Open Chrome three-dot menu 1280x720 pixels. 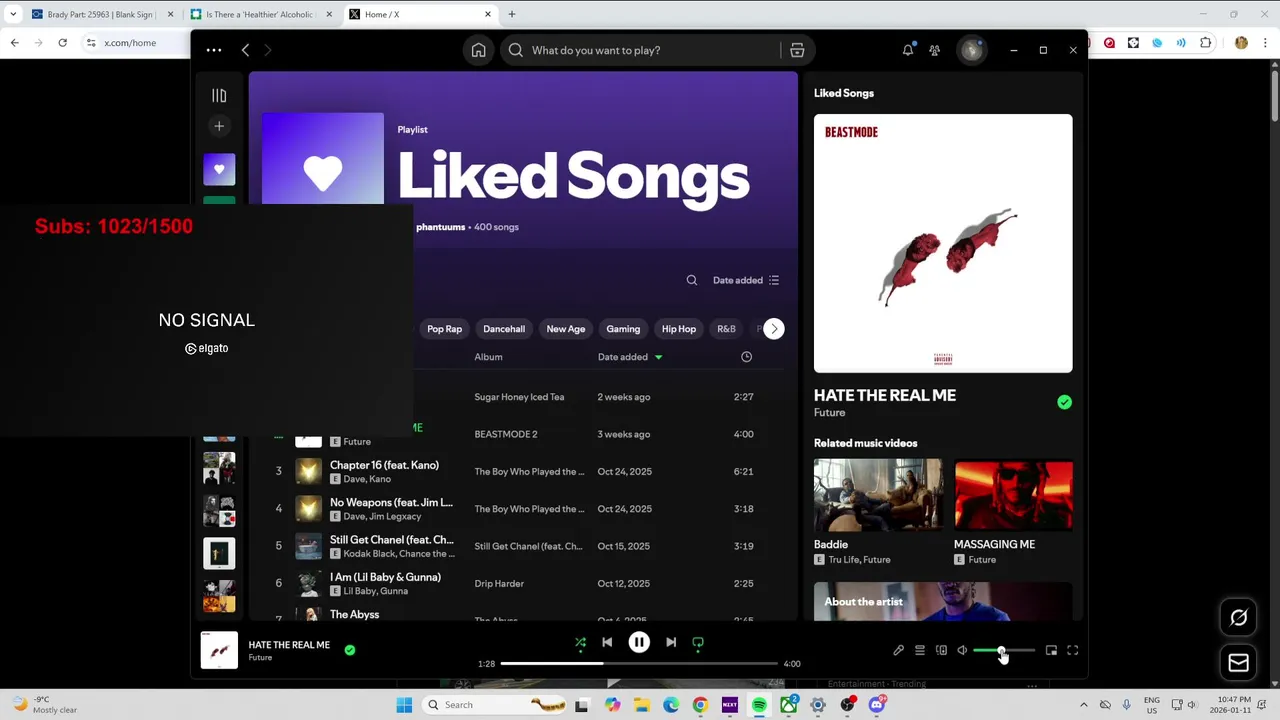[x=1265, y=43]
